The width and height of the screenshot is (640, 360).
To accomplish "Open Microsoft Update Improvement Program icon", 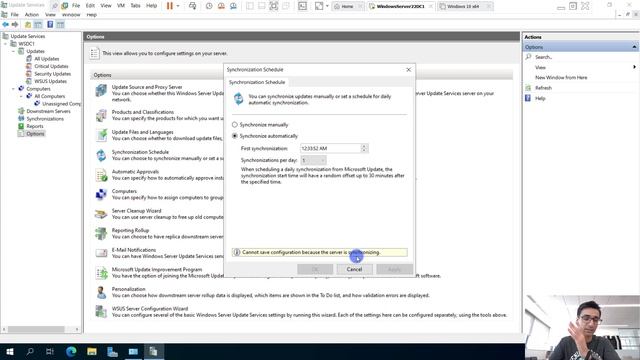I will coord(101,273).
